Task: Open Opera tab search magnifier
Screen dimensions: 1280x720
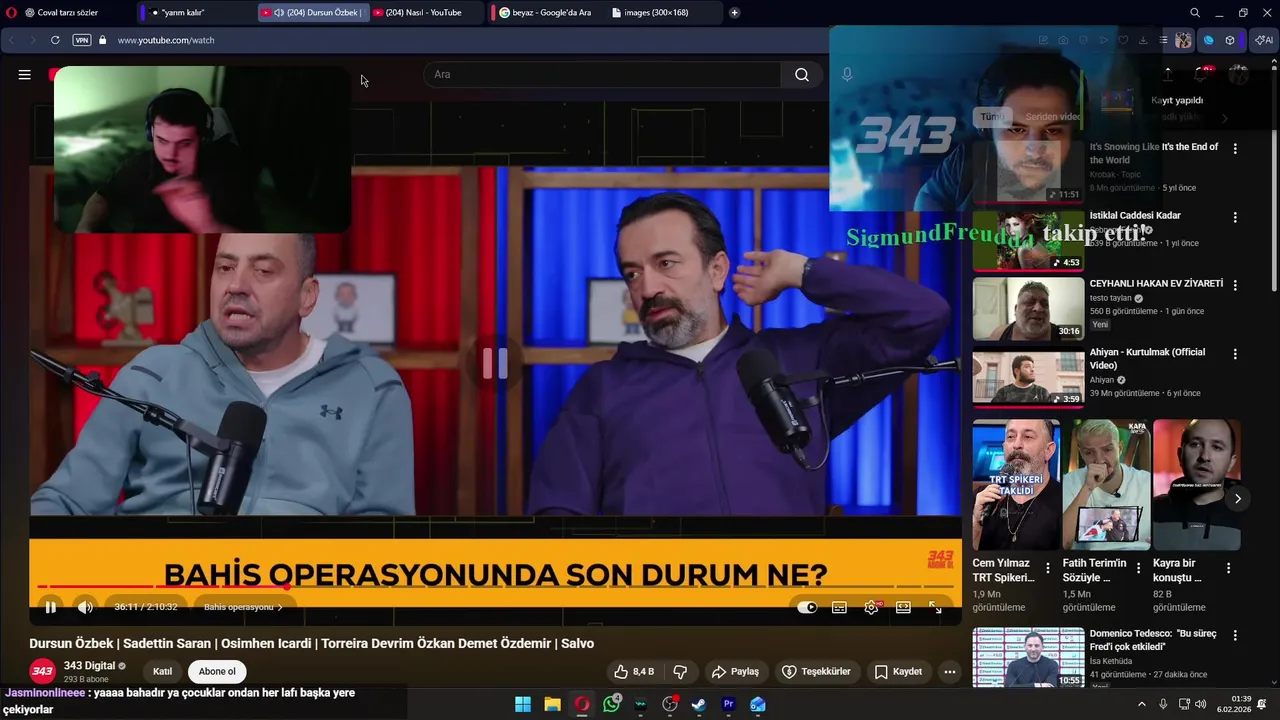Action: tap(1195, 13)
